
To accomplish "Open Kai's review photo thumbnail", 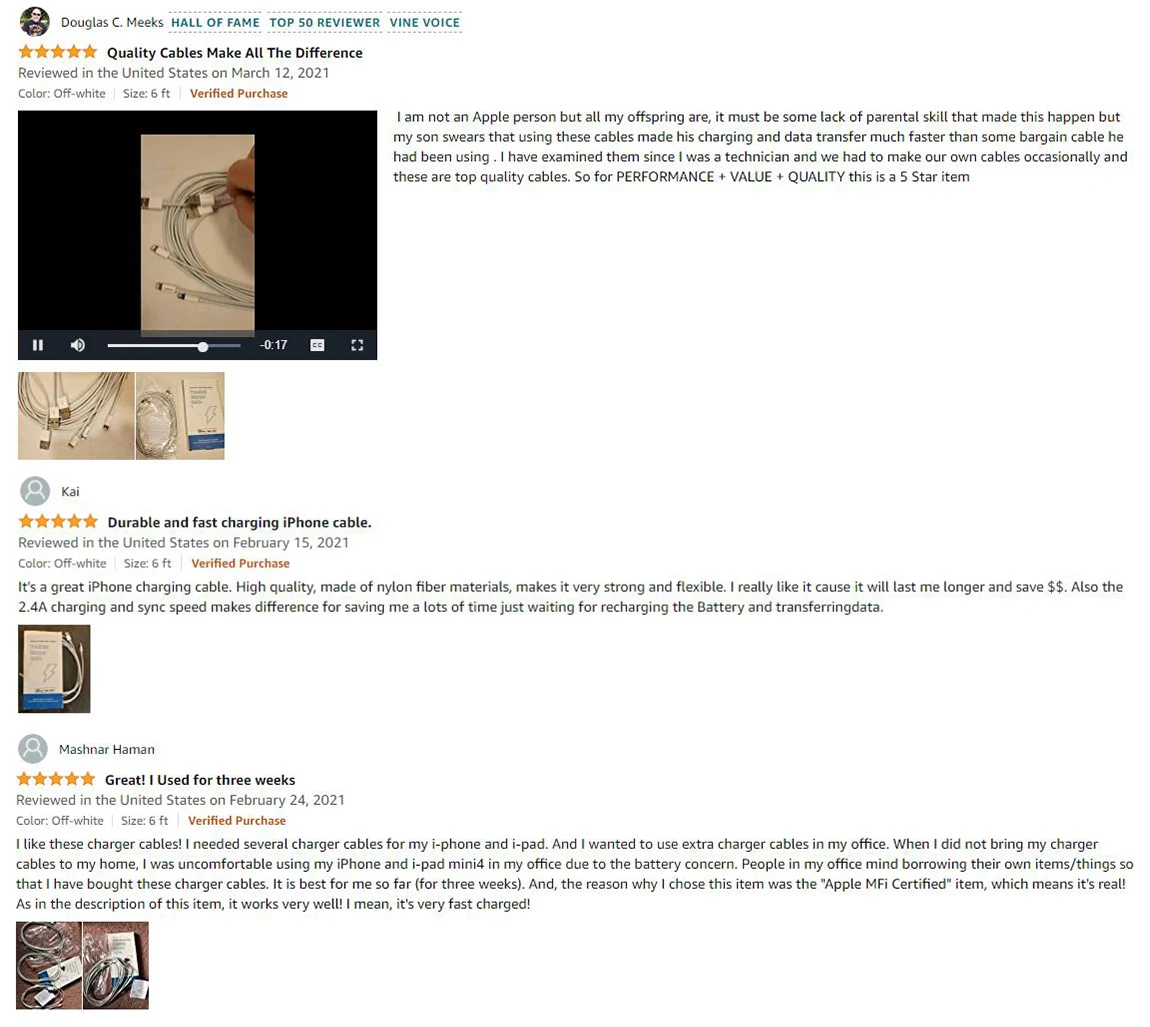I will pos(54,669).
